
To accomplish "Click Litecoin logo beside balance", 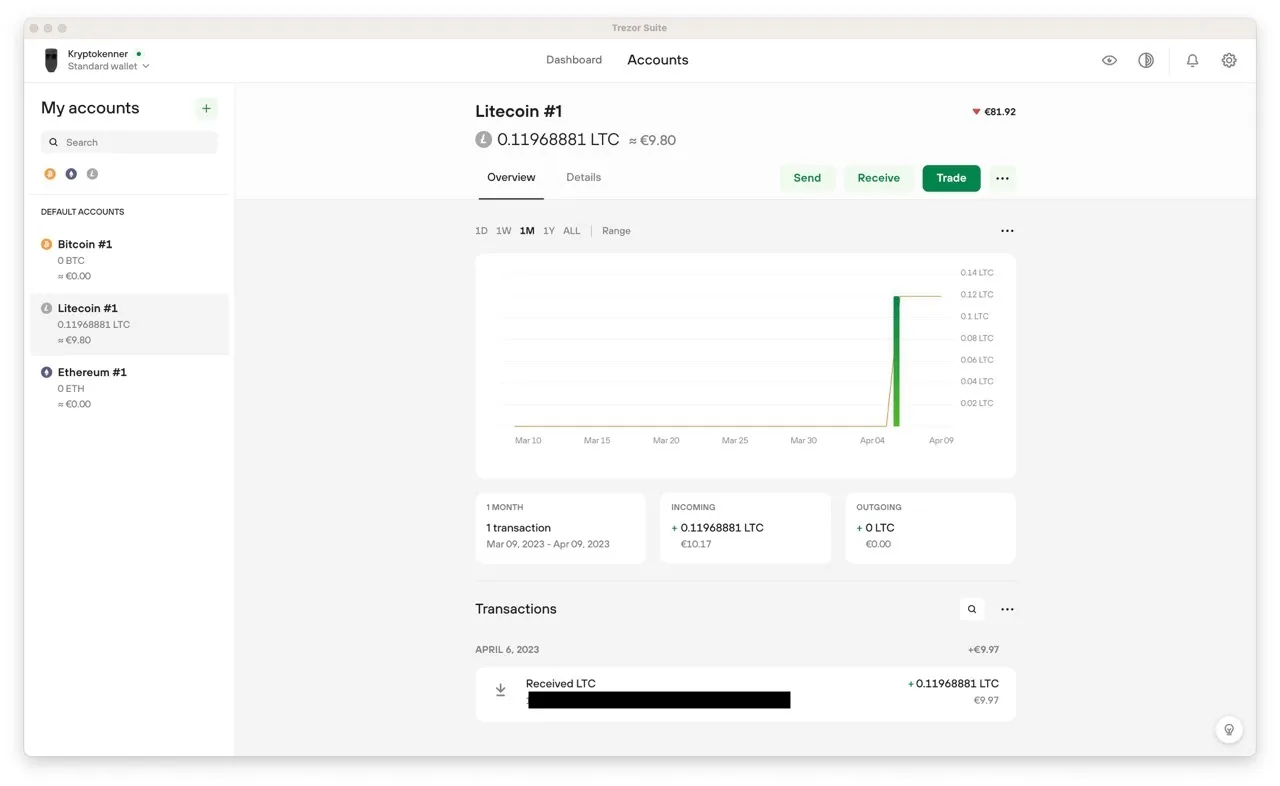I will 484,140.
